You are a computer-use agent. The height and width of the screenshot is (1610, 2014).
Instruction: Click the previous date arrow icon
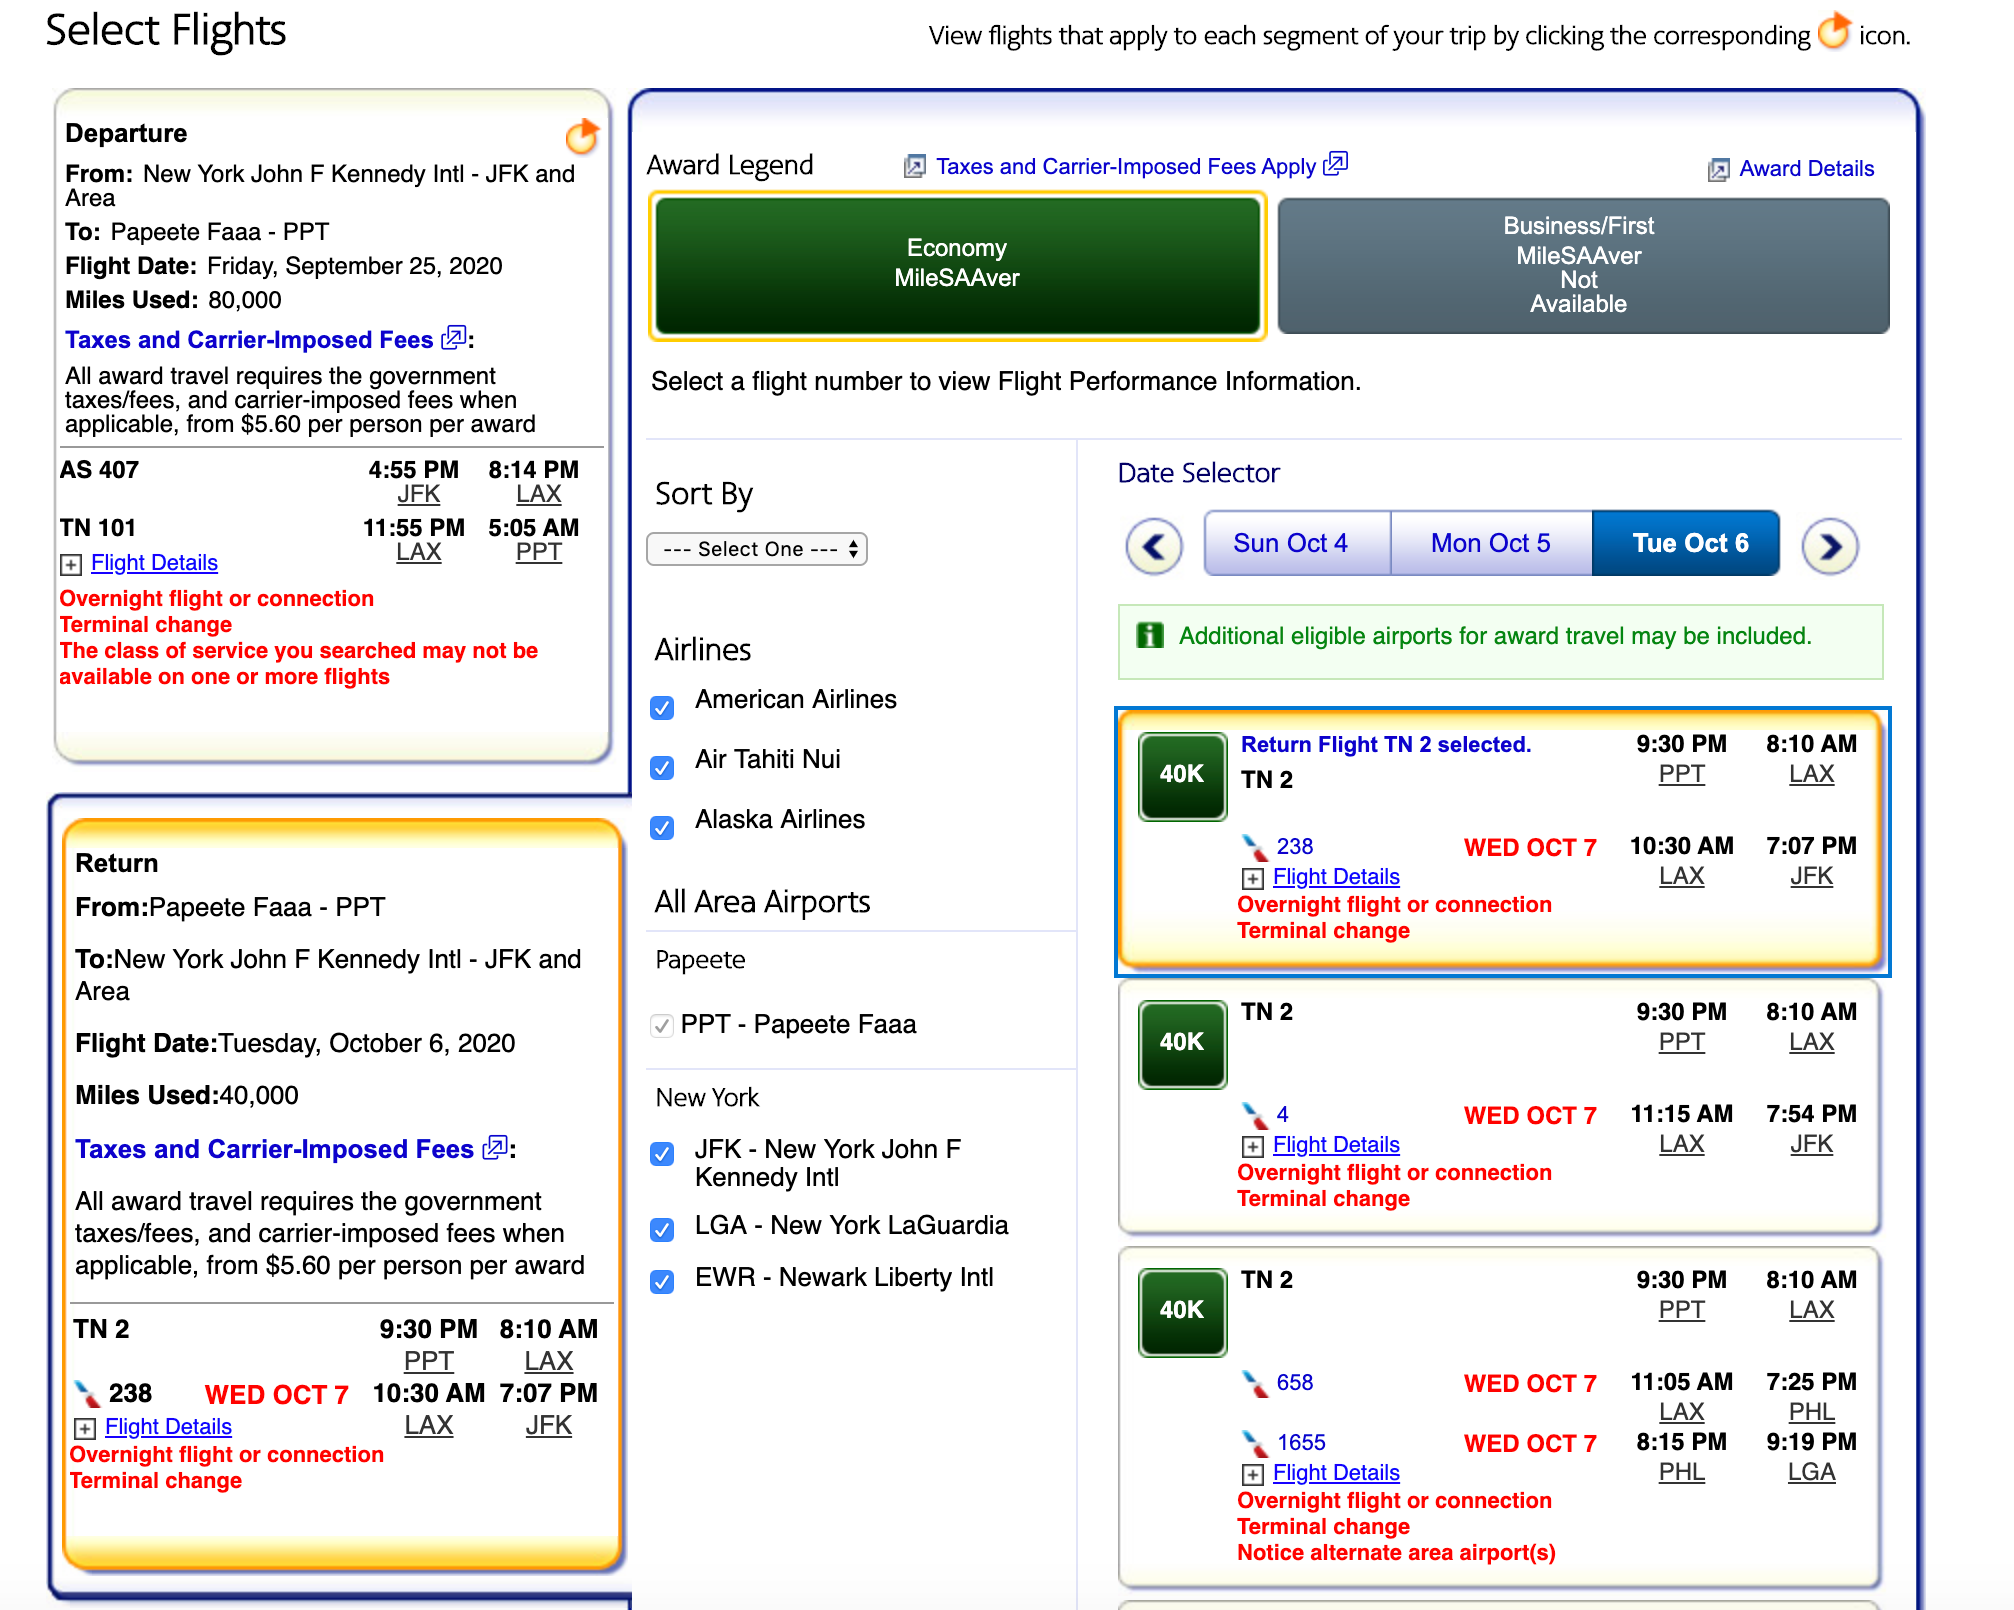coord(1154,546)
